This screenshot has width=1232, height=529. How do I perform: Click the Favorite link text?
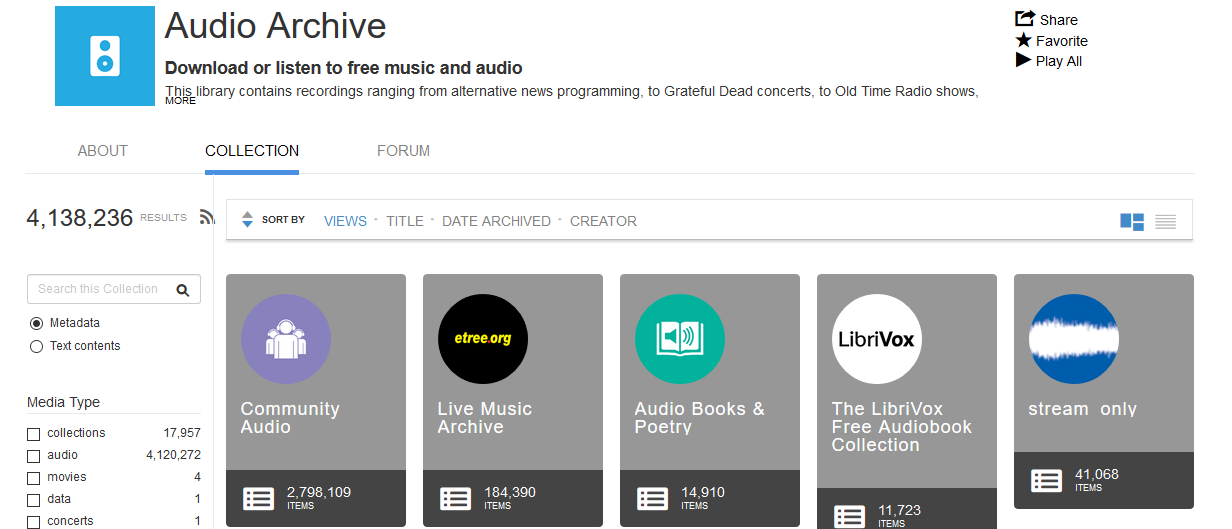coord(1062,41)
